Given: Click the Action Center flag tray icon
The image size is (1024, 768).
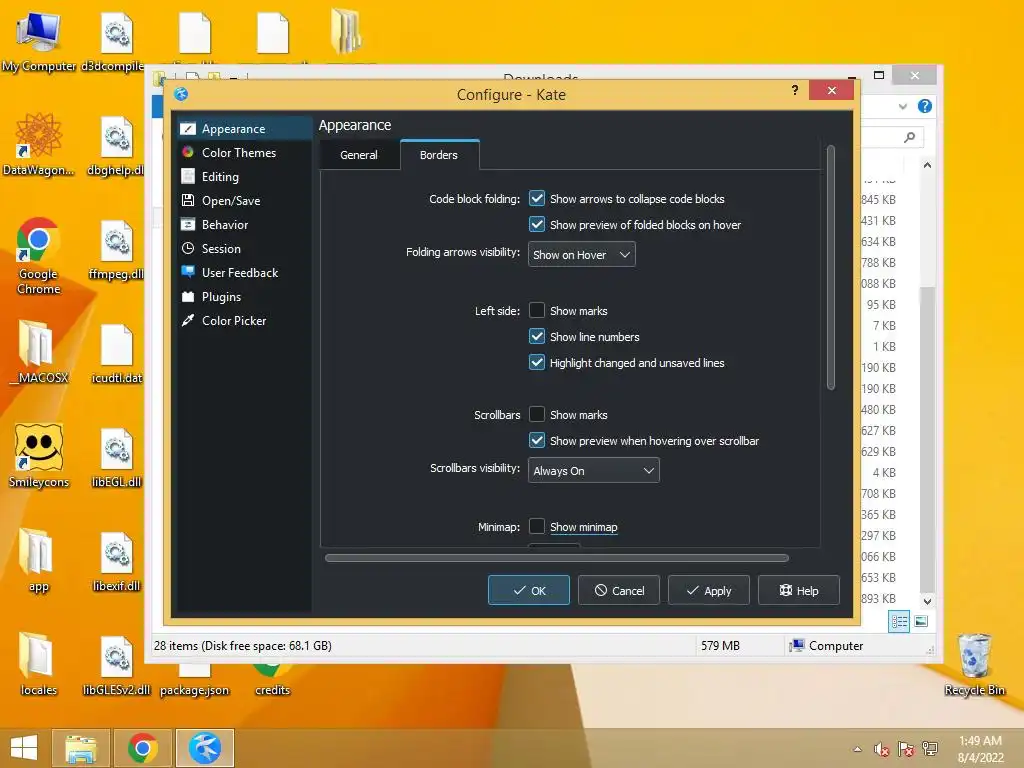Looking at the screenshot, I should coord(906,750).
